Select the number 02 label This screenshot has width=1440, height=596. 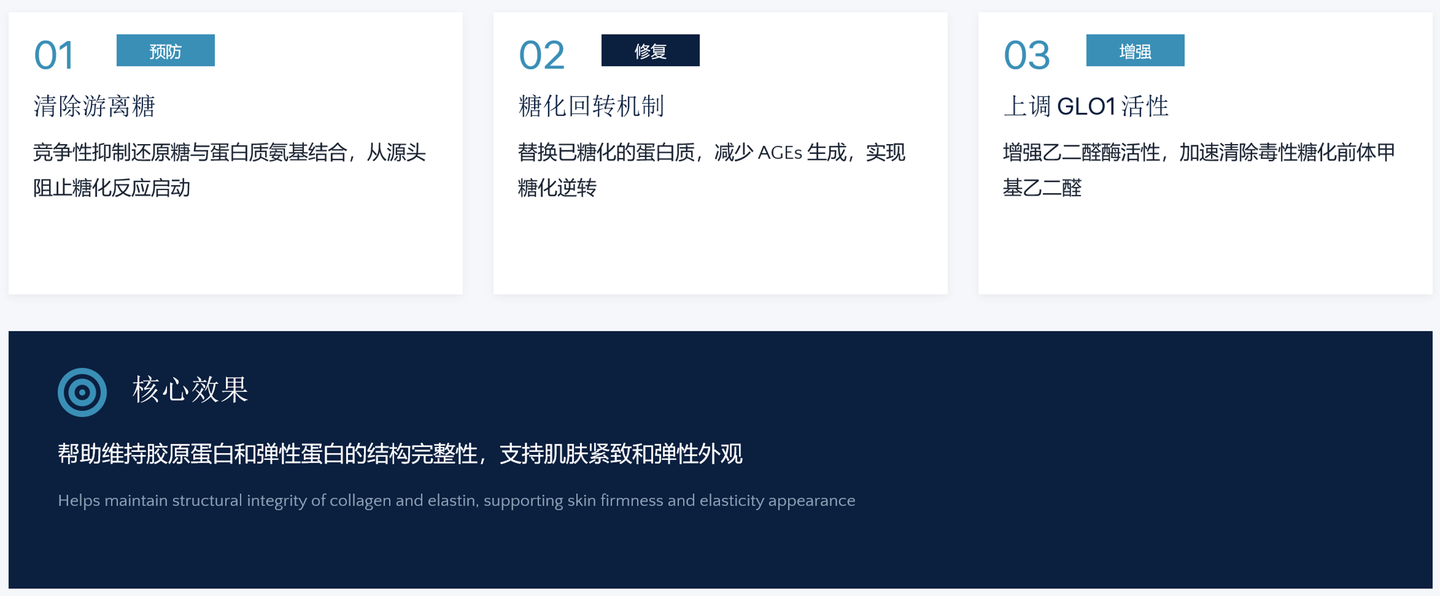(541, 56)
